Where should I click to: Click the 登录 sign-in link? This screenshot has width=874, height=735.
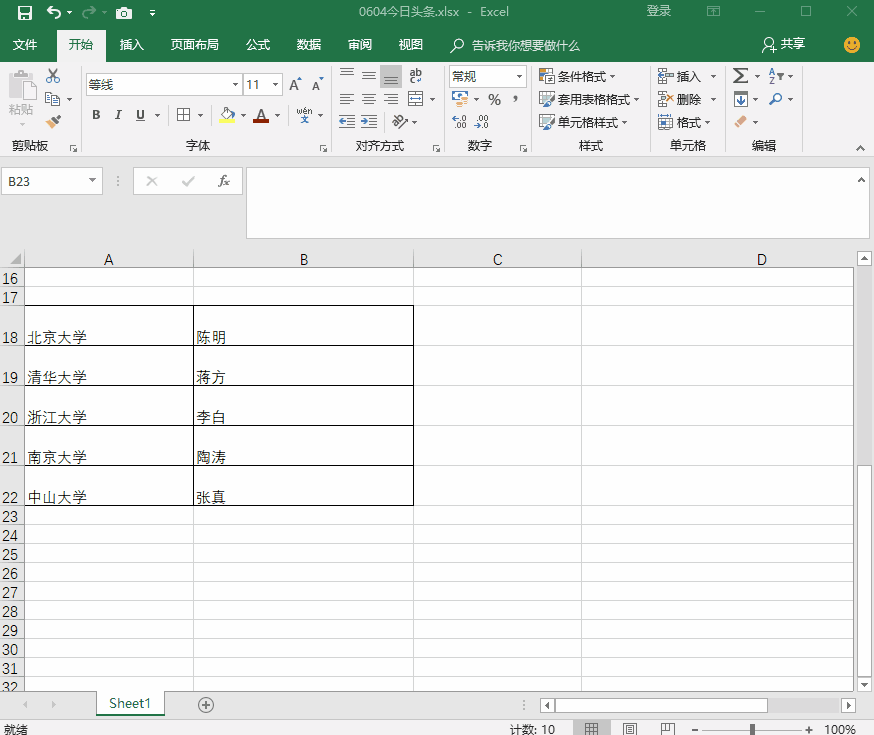click(658, 11)
